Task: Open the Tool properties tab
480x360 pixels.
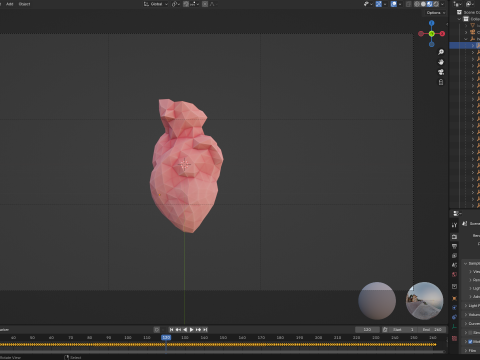Action: 454,225
